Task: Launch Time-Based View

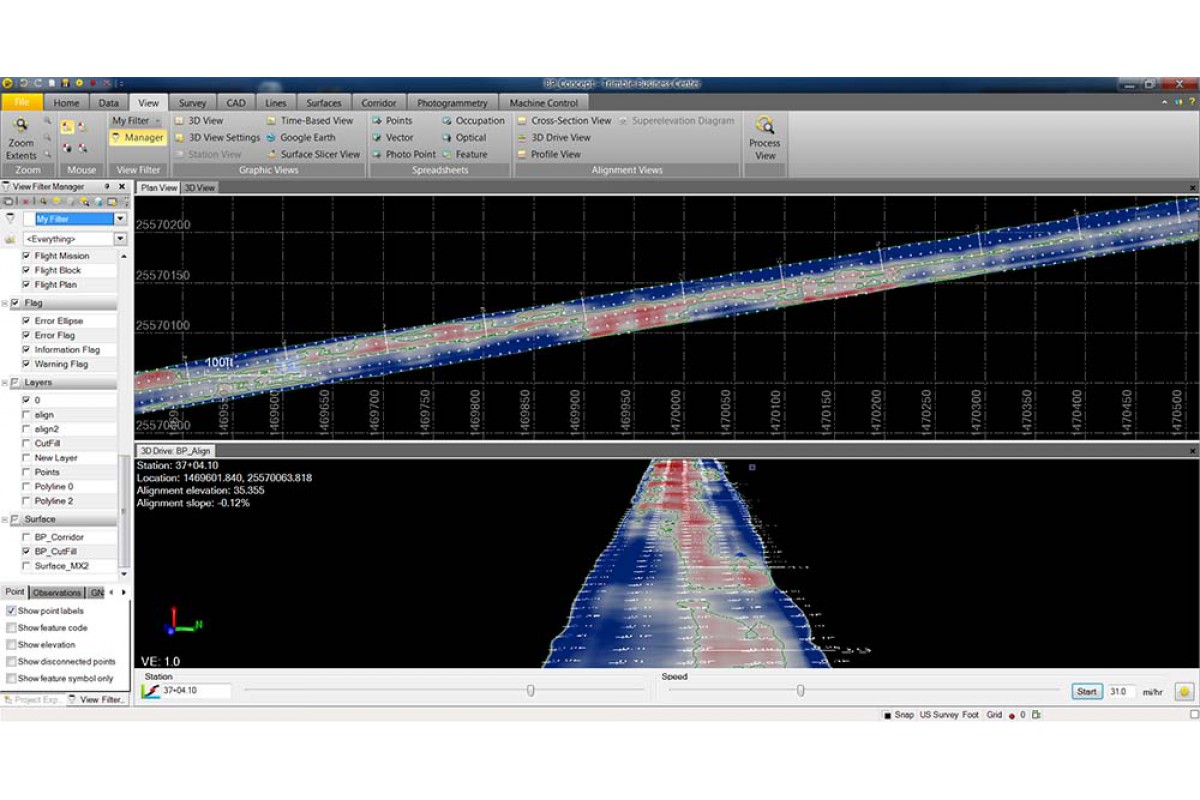Action: point(310,120)
